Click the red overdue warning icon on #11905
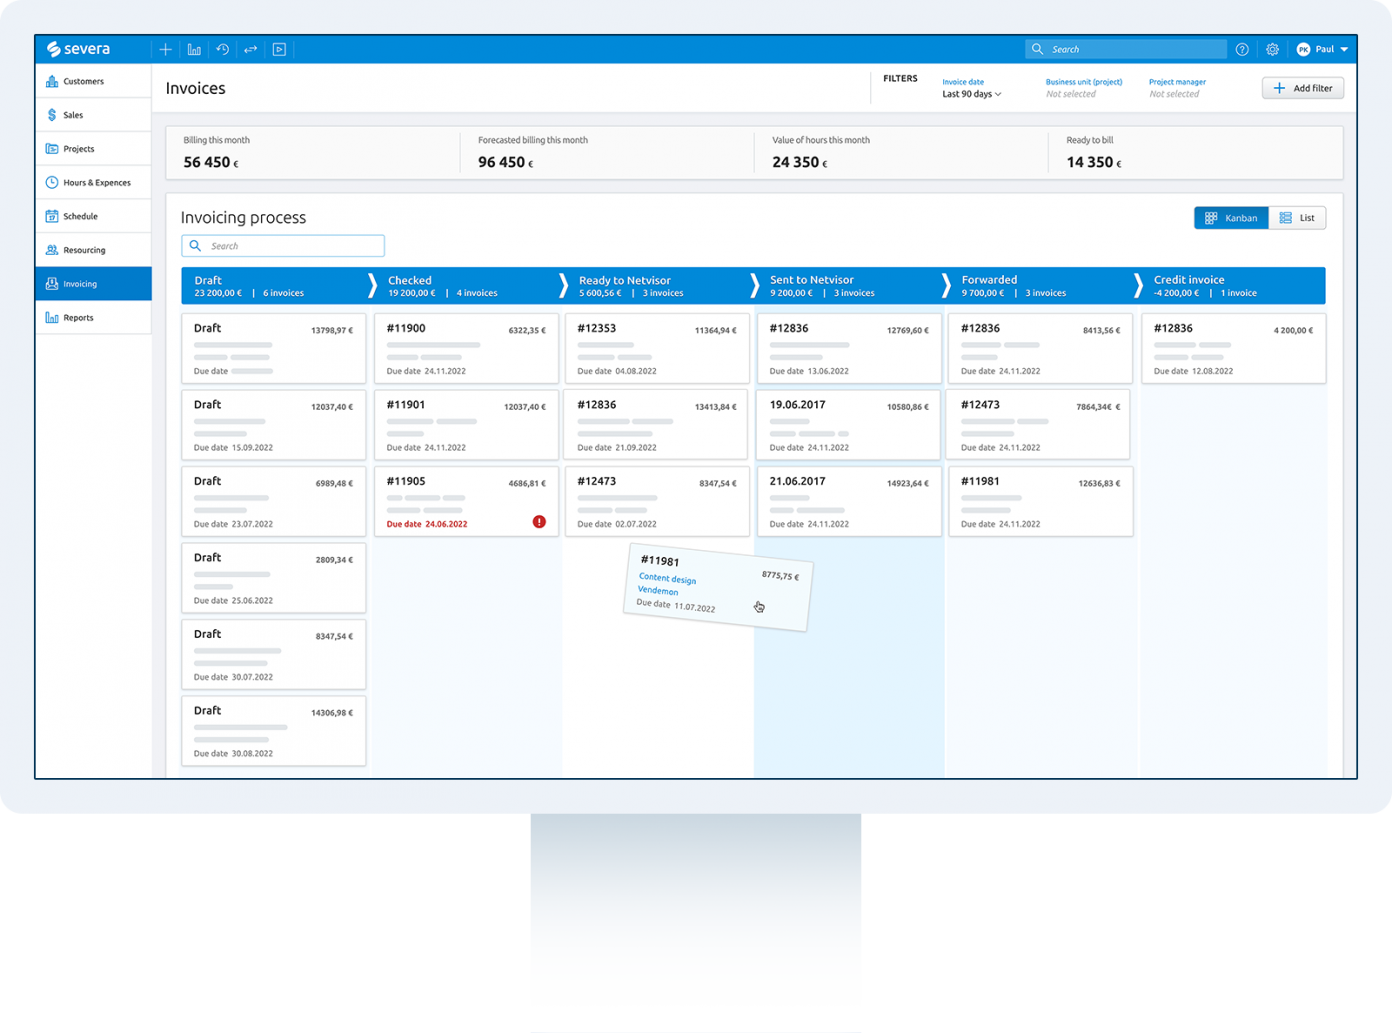Screen dimensions: 1392x1033 tap(539, 522)
